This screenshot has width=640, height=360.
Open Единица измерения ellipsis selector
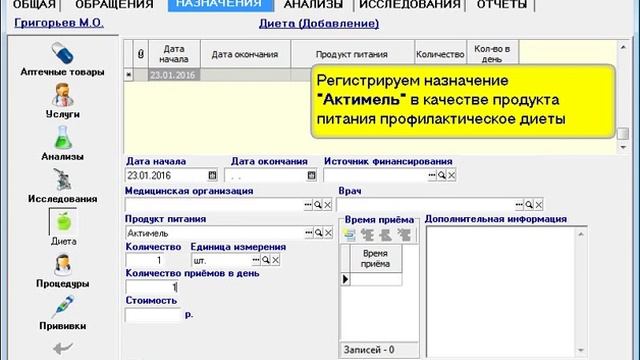[256, 260]
